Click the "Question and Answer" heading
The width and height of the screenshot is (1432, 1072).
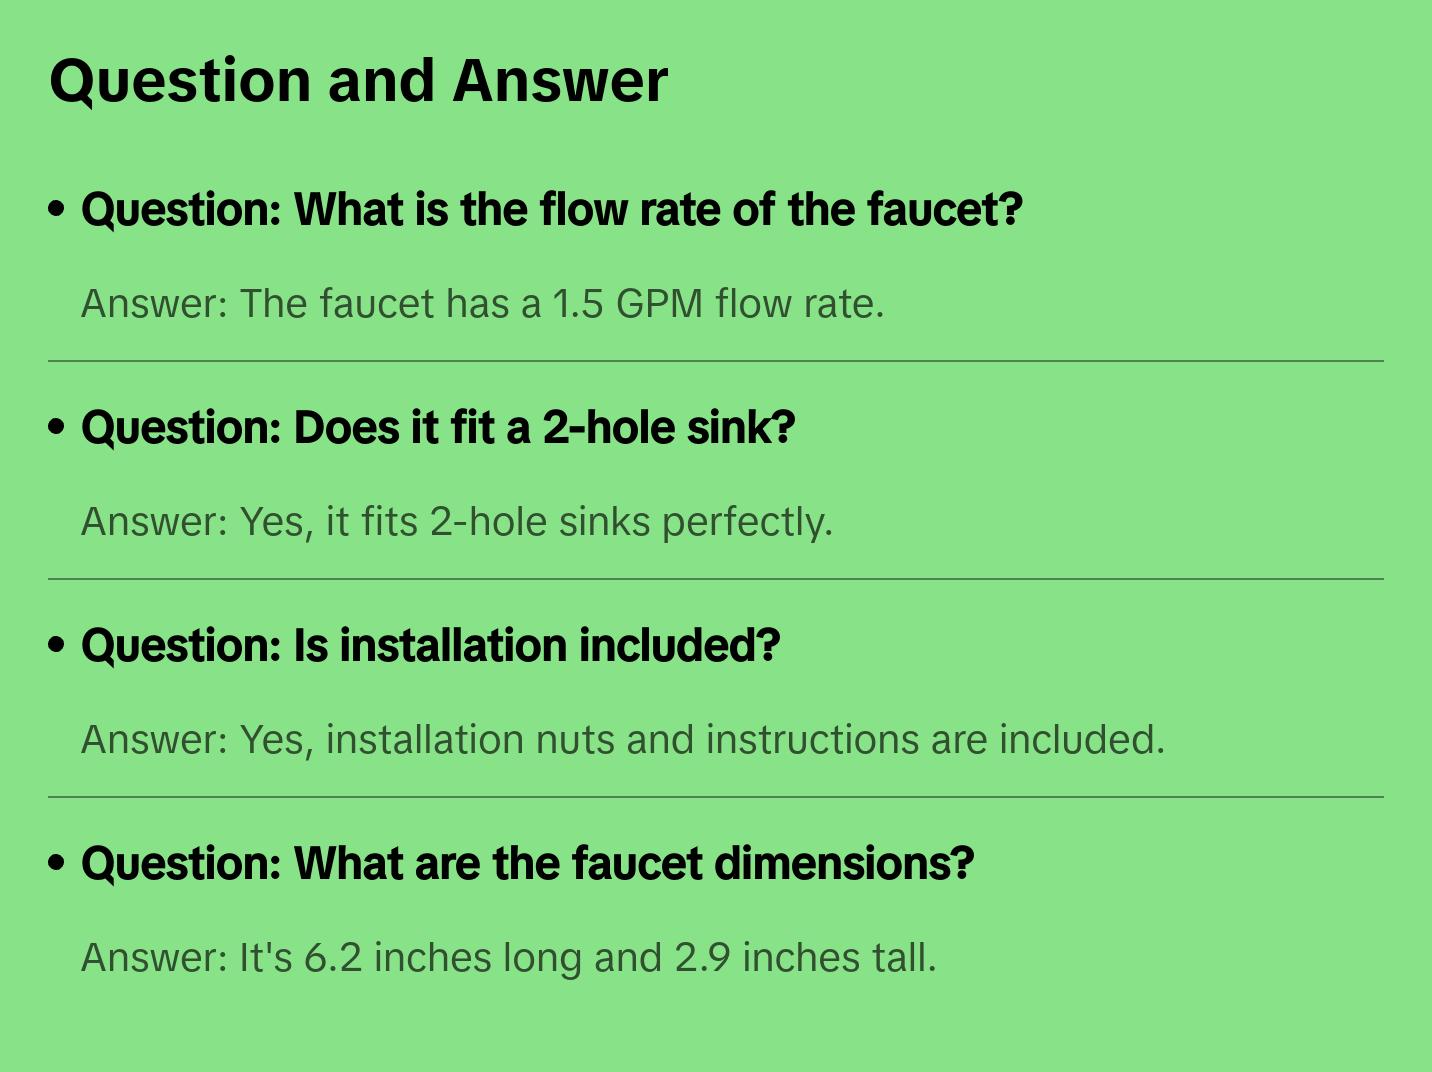[x=358, y=81]
